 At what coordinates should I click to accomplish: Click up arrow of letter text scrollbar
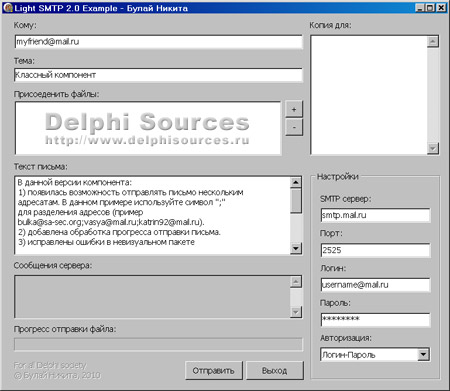tap(296, 182)
